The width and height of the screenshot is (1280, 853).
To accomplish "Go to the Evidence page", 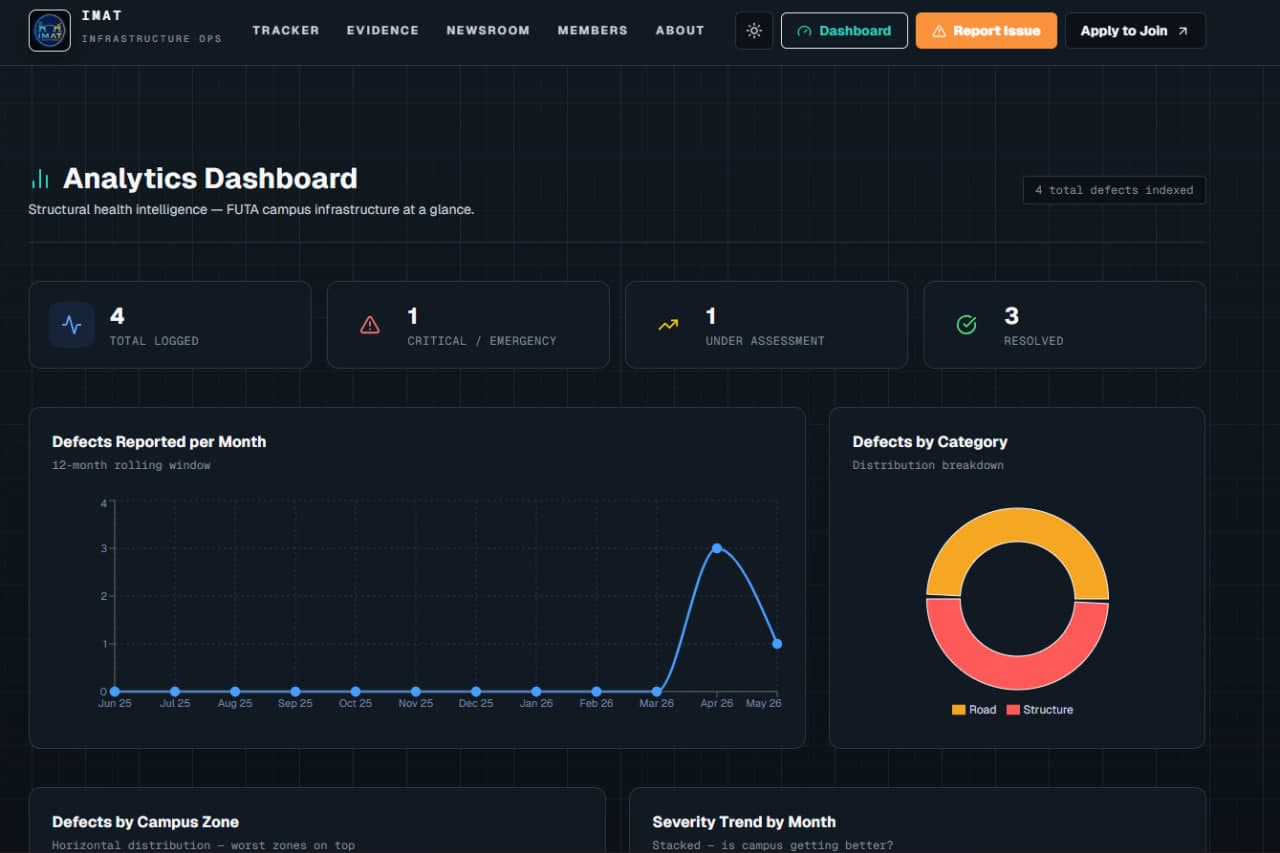I will pyautogui.click(x=383, y=31).
